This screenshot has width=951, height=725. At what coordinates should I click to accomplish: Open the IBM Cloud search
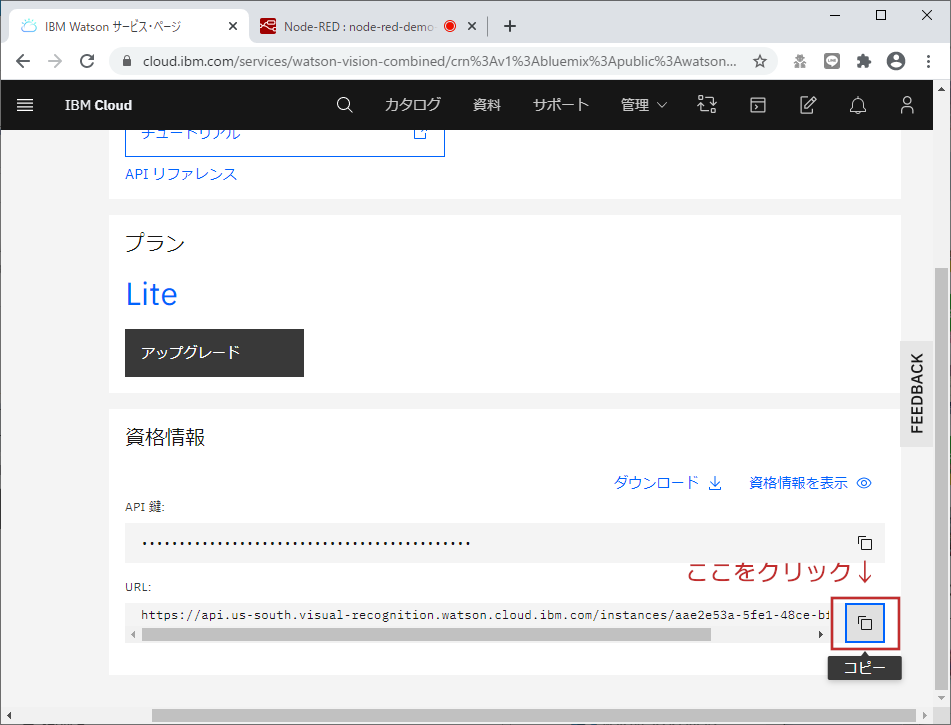(344, 105)
